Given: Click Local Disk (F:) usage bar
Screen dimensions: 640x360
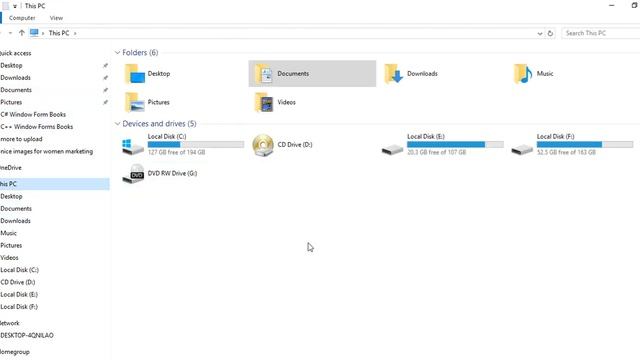Looking at the screenshot, I should [584, 144].
